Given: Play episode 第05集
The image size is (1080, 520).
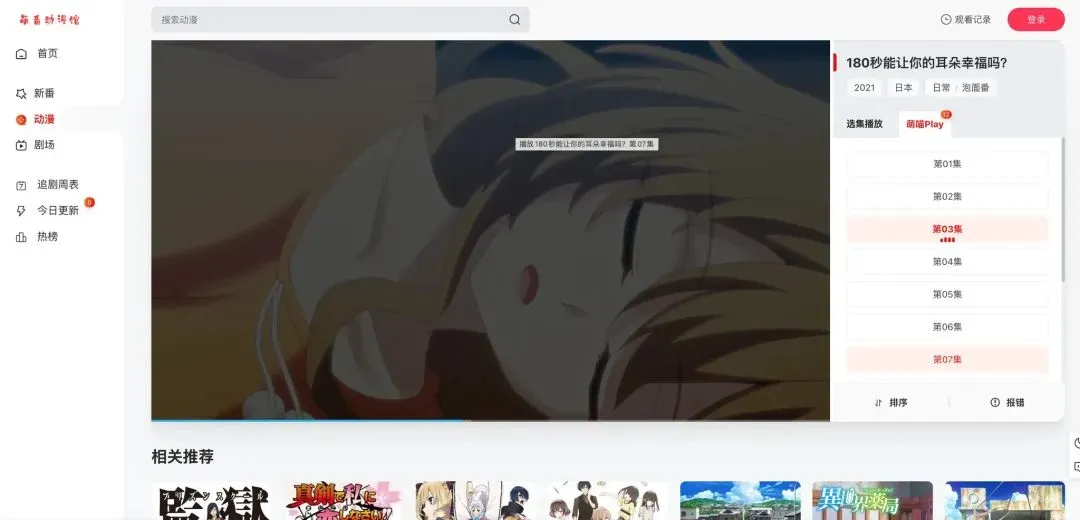Looking at the screenshot, I should click(x=947, y=294).
